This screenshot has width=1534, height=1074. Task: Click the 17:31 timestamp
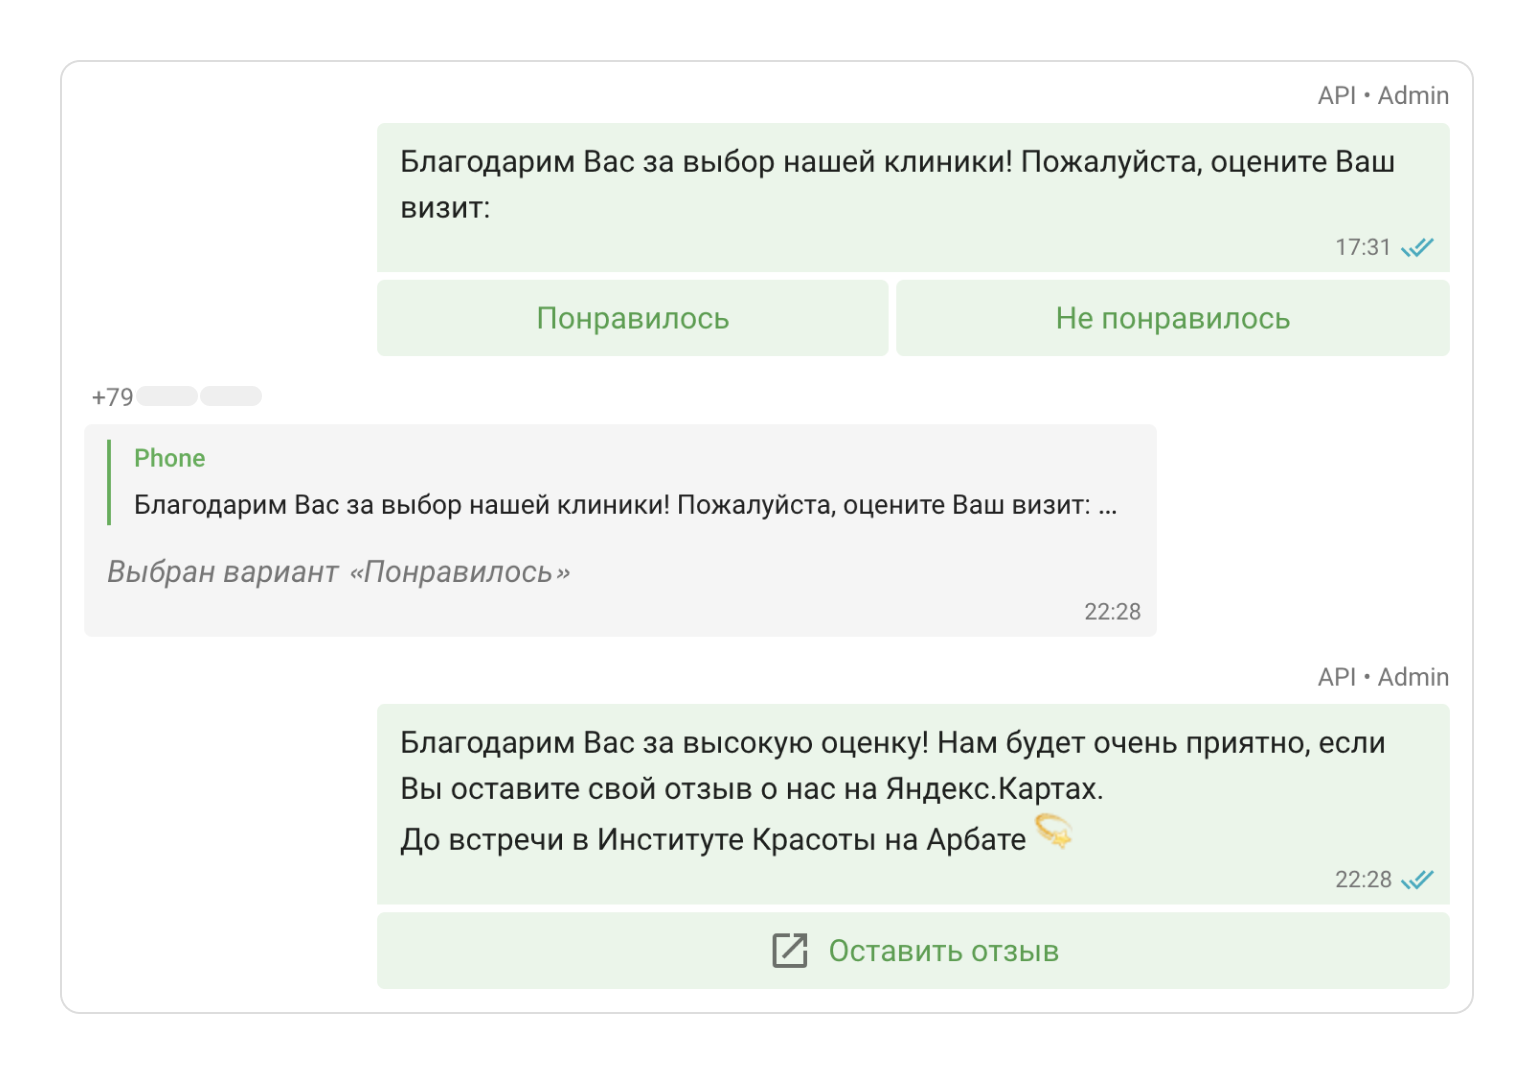tap(1364, 247)
